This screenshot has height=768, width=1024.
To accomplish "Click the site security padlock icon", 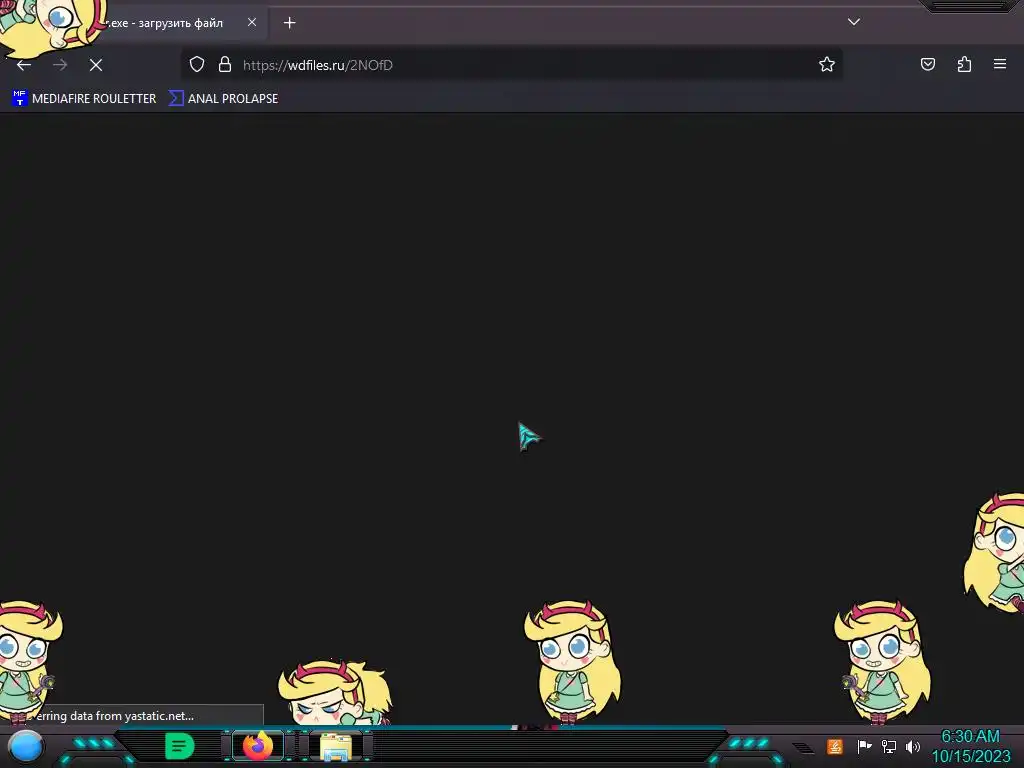I will [x=225, y=64].
